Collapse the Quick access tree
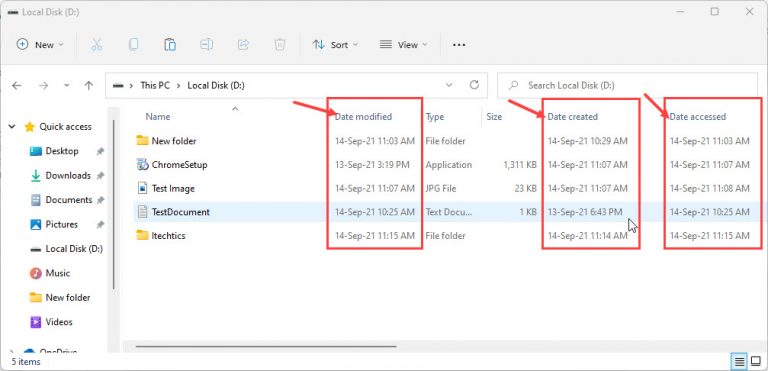 [x=12, y=127]
